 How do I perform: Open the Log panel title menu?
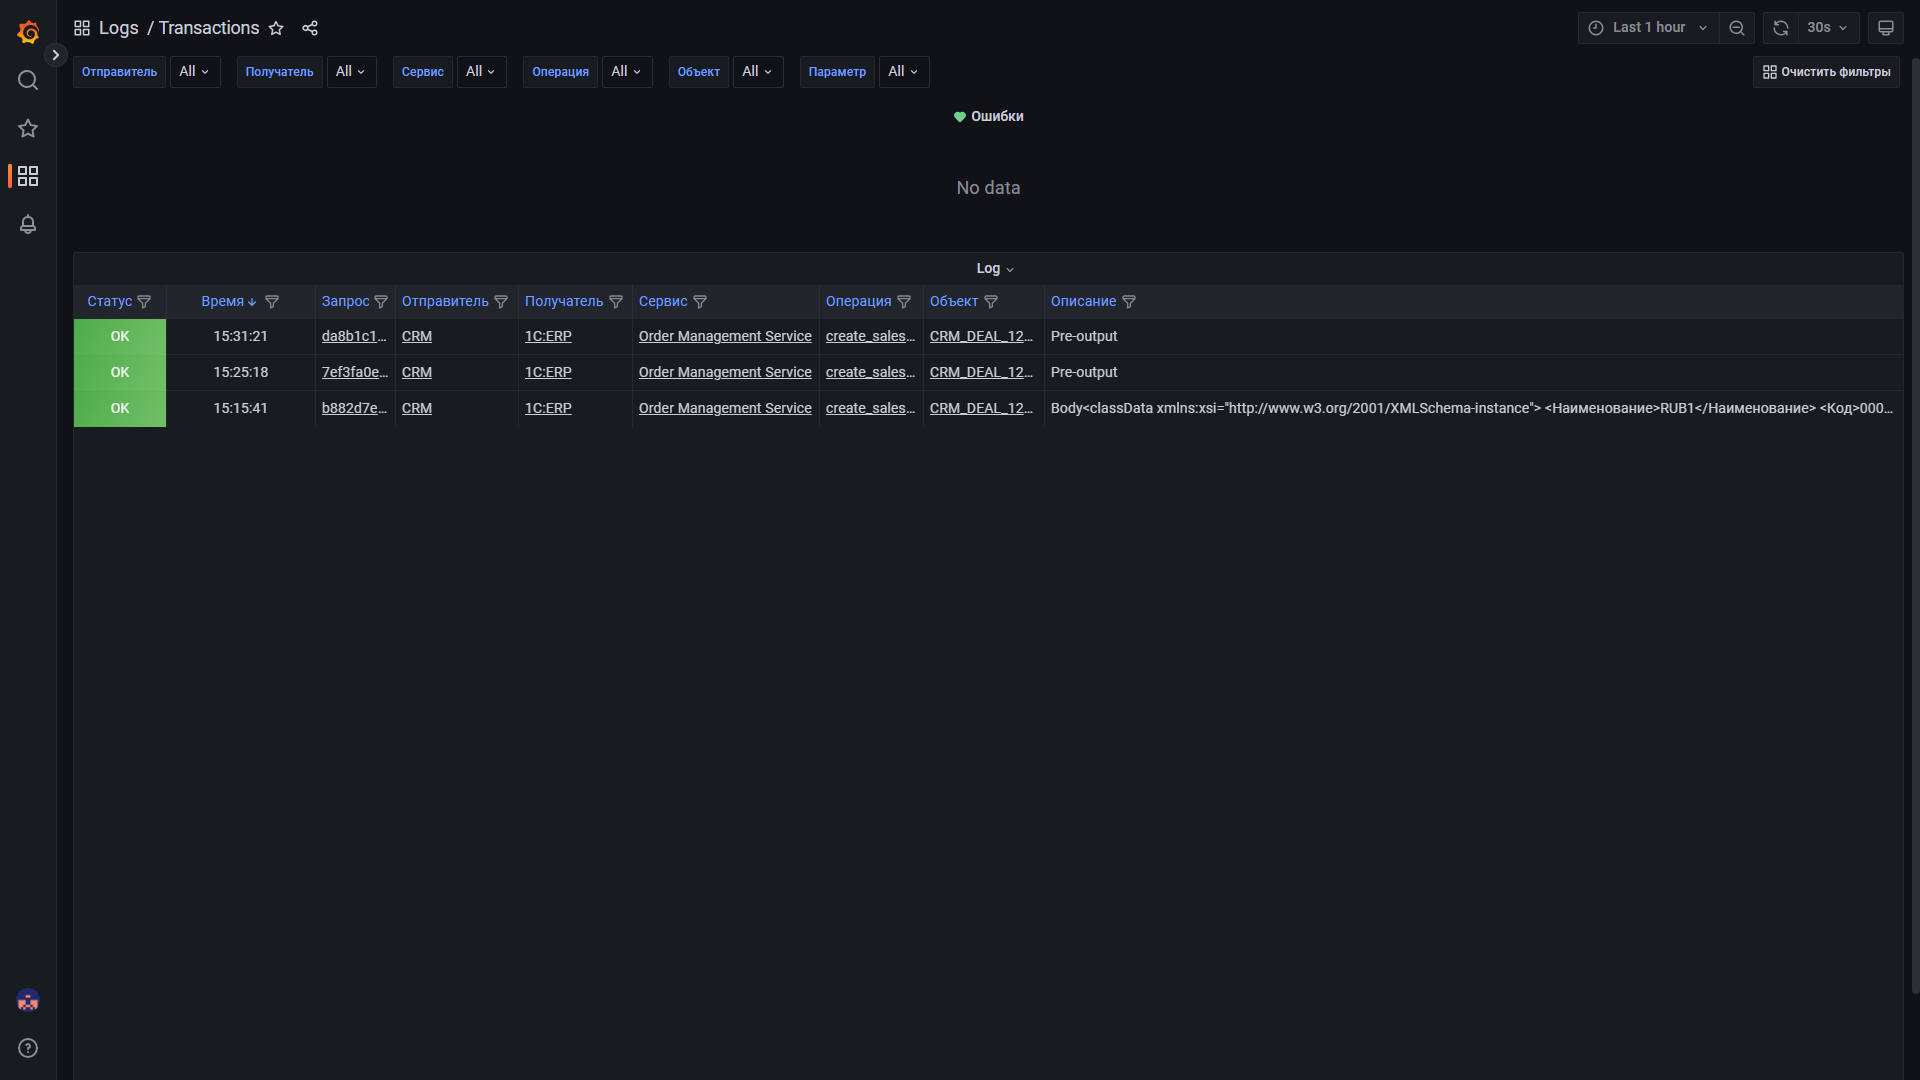tap(995, 268)
